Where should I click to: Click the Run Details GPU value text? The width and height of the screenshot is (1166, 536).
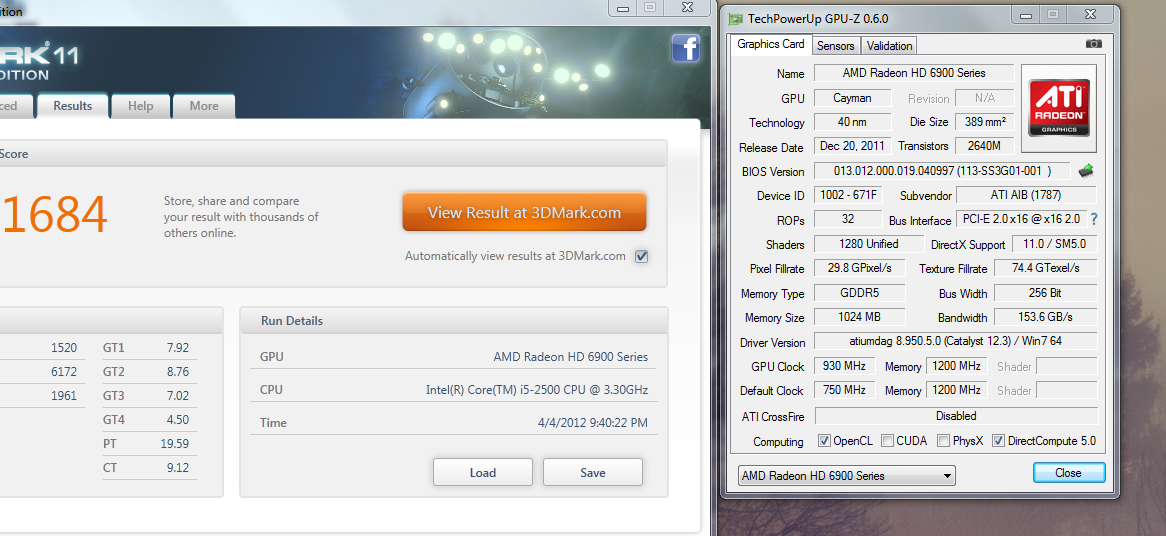coord(570,357)
